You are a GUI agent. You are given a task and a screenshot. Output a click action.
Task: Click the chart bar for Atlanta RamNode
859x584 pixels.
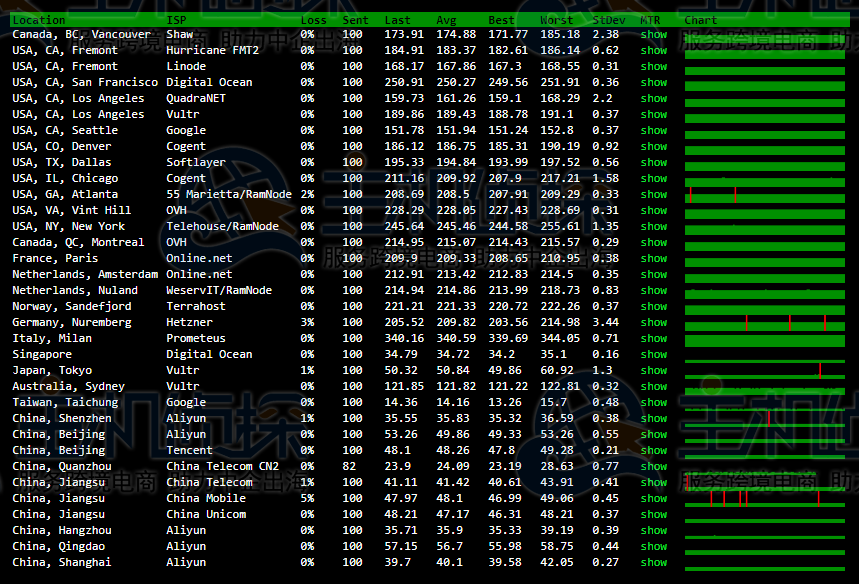[x=764, y=195]
